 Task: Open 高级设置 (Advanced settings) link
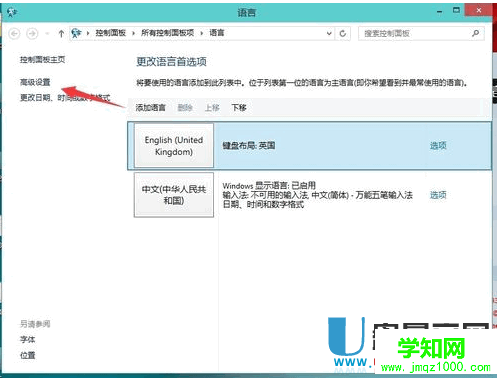(35, 82)
